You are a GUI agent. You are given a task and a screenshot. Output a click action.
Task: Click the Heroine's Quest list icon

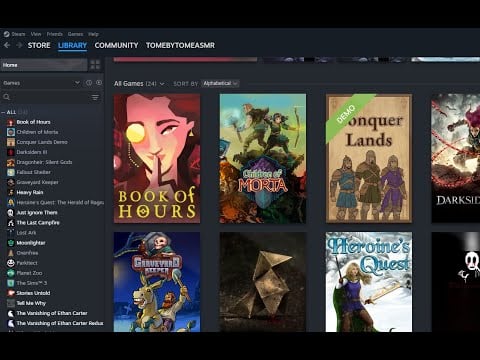click(x=11, y=202)
